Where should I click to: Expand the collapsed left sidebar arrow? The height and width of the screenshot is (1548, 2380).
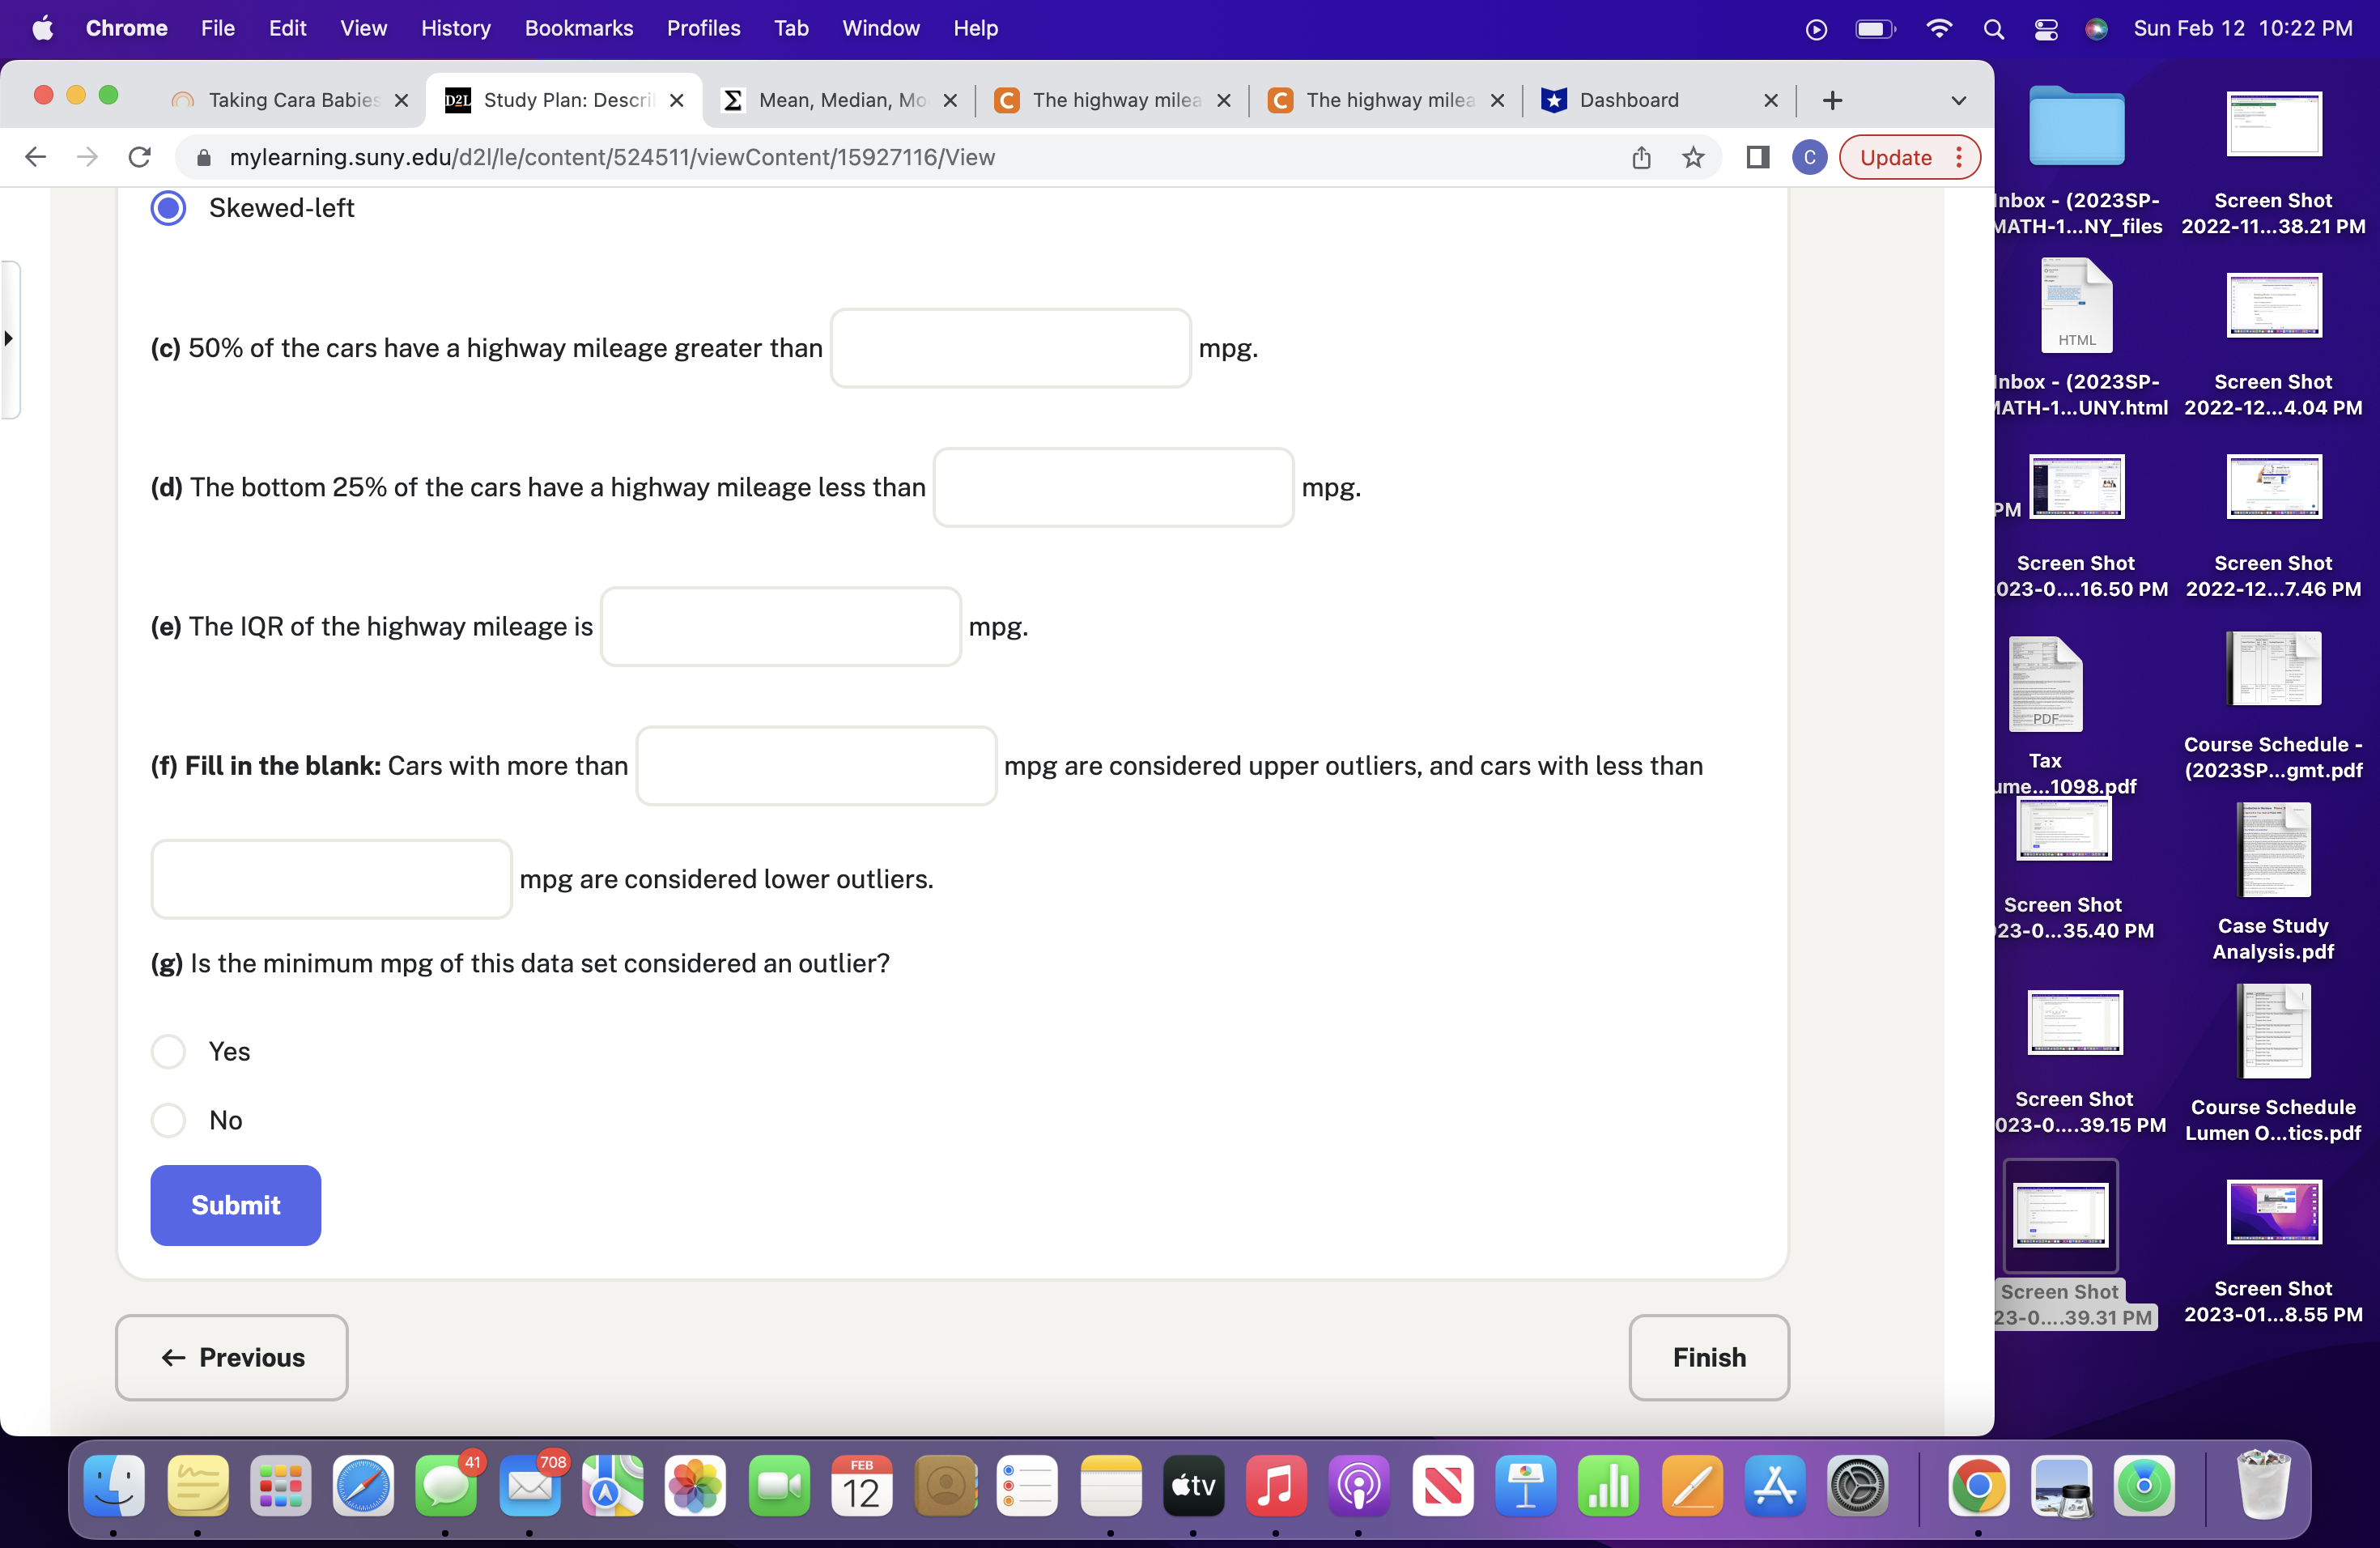point(10,341)
